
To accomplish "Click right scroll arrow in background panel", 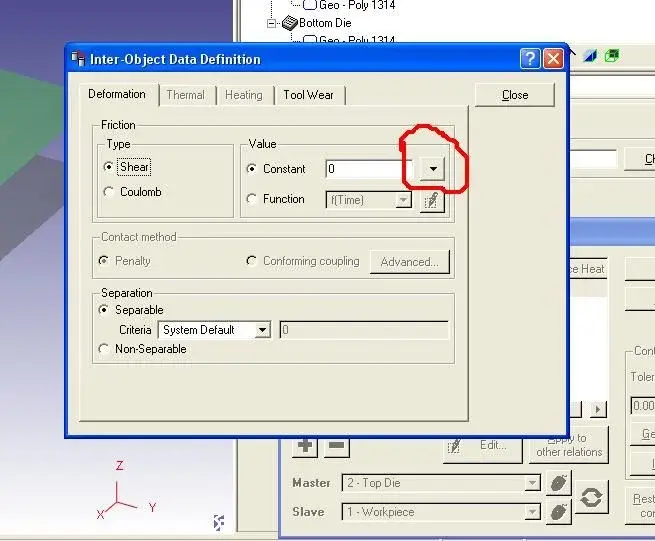I will [x=598, y=409].
